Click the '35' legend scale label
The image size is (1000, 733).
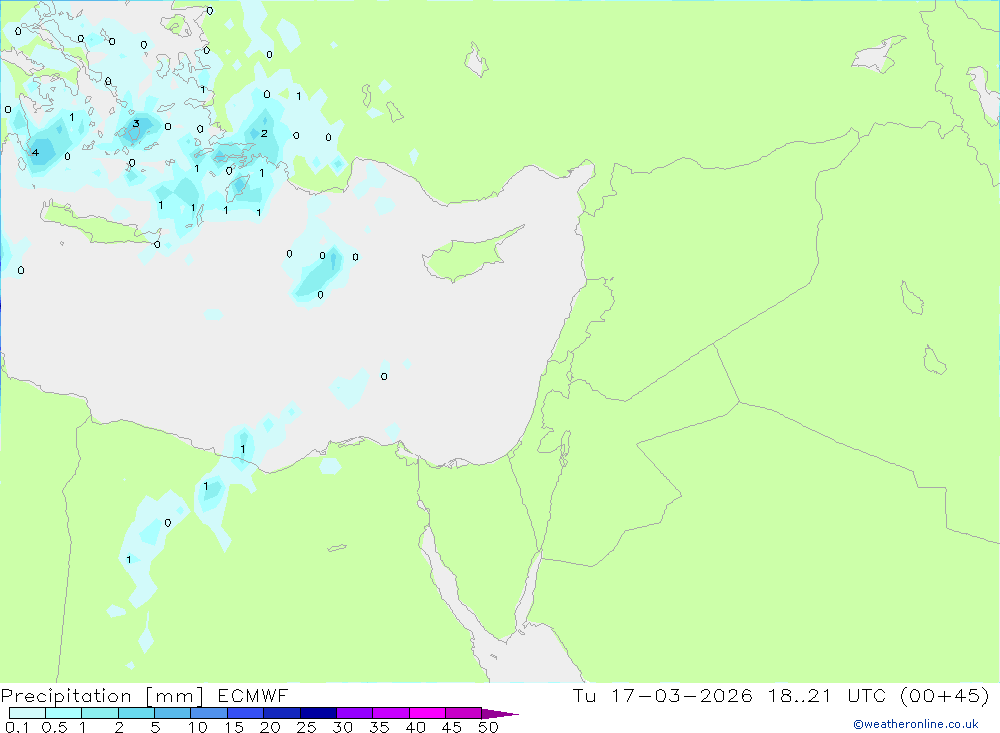(379, 727)
